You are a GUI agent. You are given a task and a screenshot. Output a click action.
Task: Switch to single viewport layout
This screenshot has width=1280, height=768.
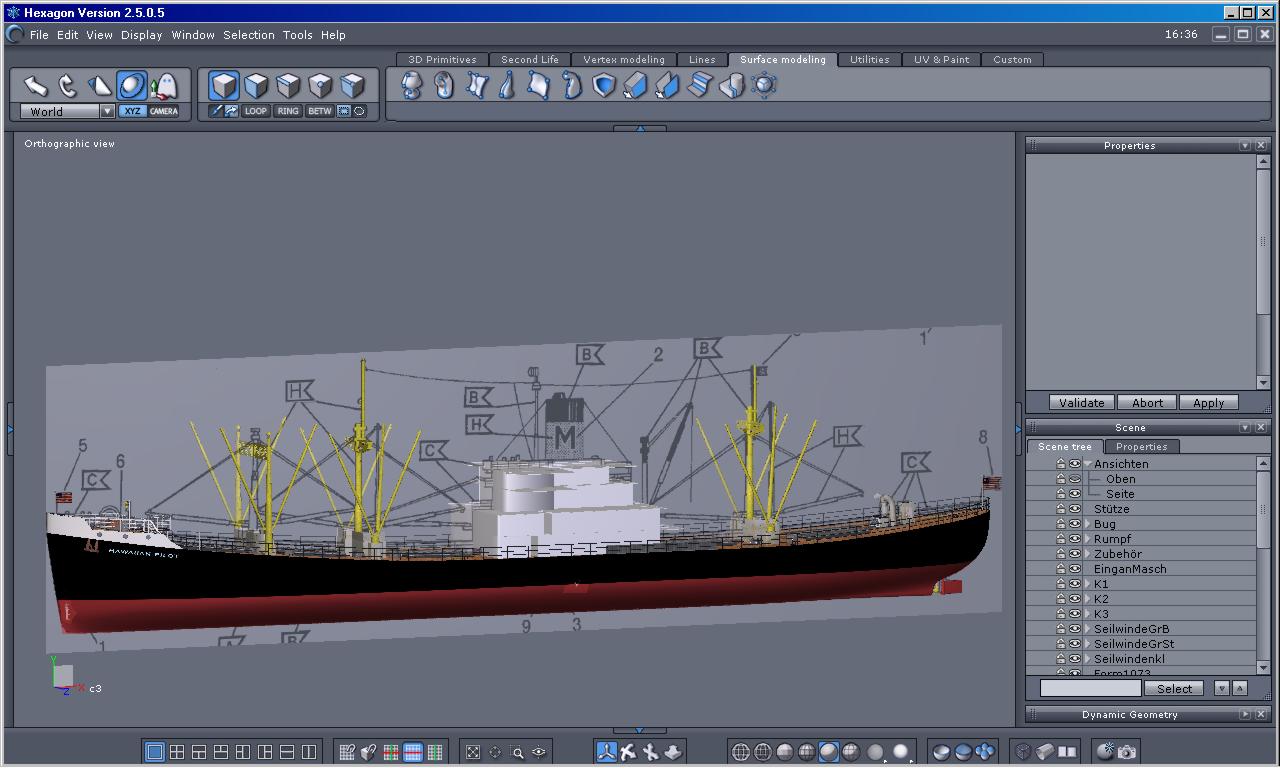coord(155,752)
